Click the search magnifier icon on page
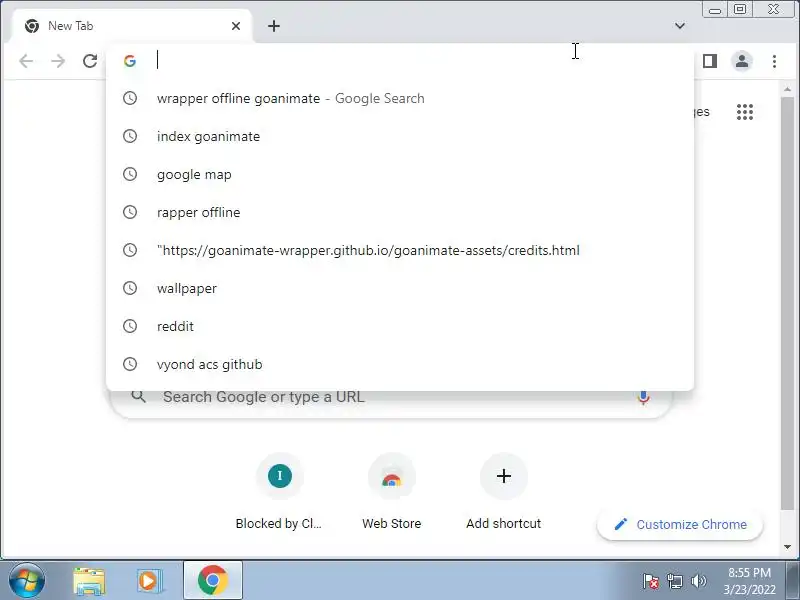 tap(138, 396)
